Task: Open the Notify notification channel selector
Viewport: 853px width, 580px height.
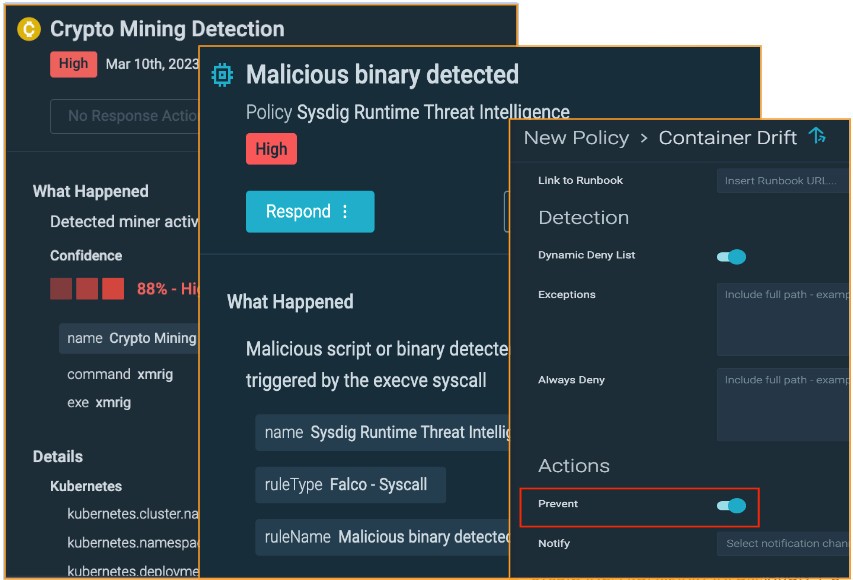Action: [783, 544]
